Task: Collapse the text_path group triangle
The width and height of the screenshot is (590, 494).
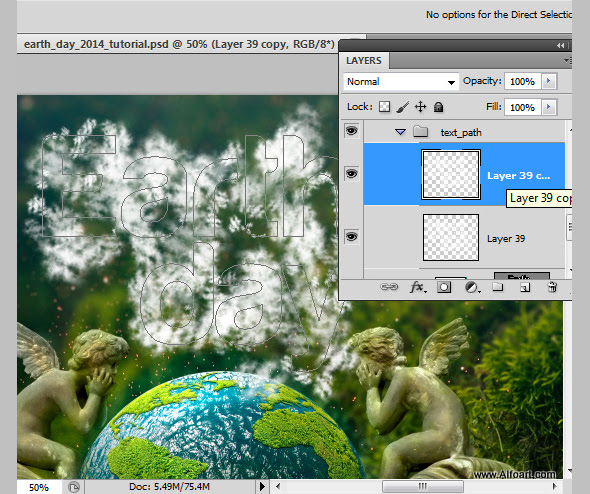Action: [x=400, y=132]
